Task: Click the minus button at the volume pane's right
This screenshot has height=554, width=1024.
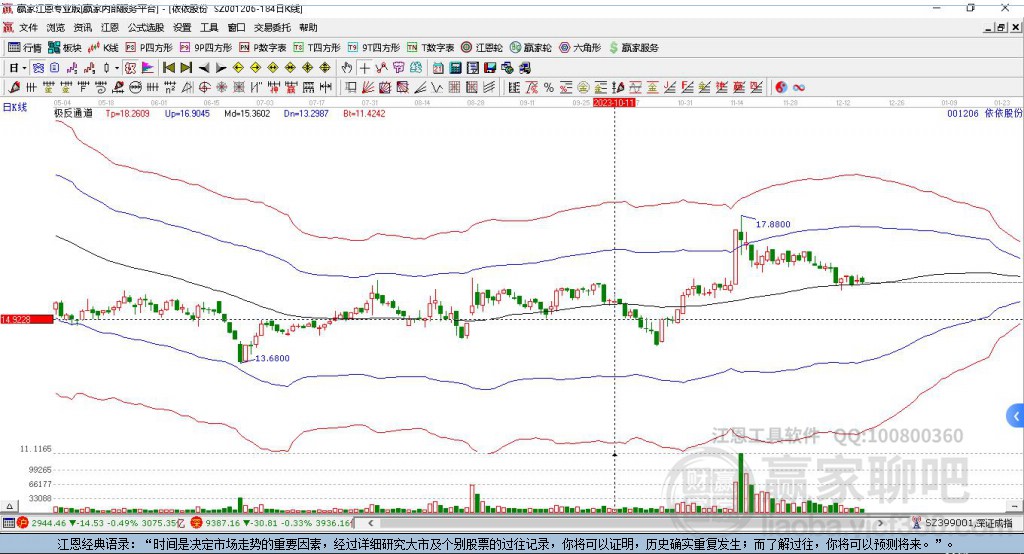Action: (x=1015, y=506)
